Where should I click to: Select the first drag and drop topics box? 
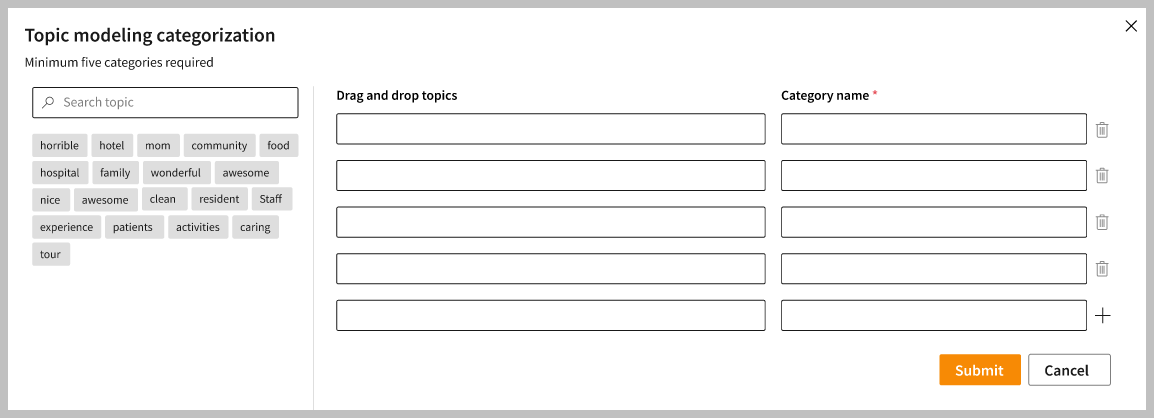[x=550, y=129]
